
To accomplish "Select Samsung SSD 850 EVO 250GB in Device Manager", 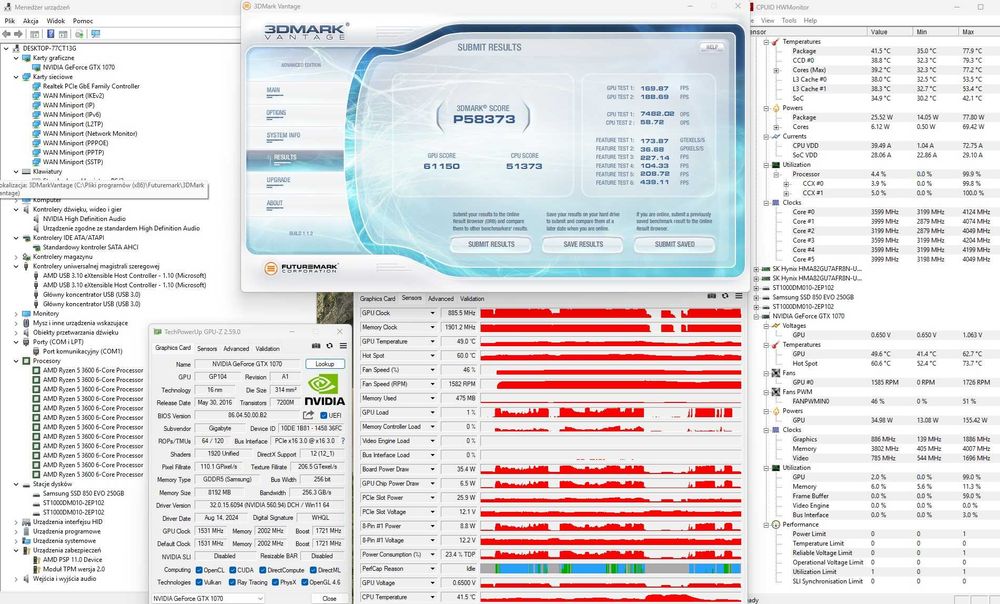I will coord(83,493).
